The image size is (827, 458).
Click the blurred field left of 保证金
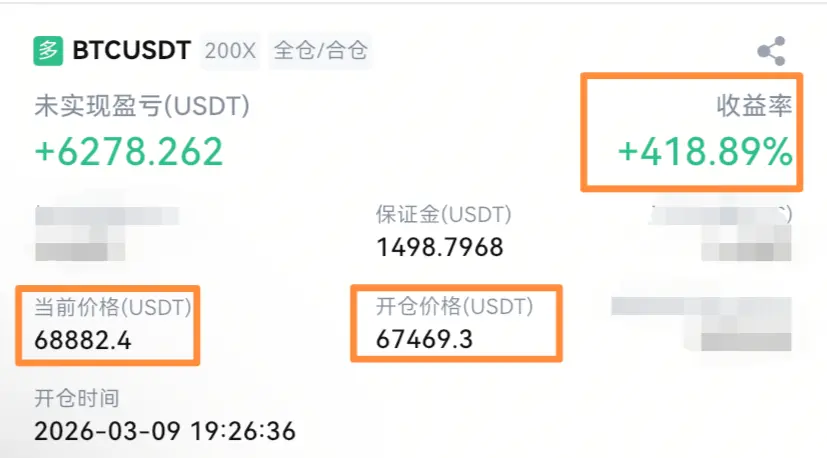coord(107,233)
